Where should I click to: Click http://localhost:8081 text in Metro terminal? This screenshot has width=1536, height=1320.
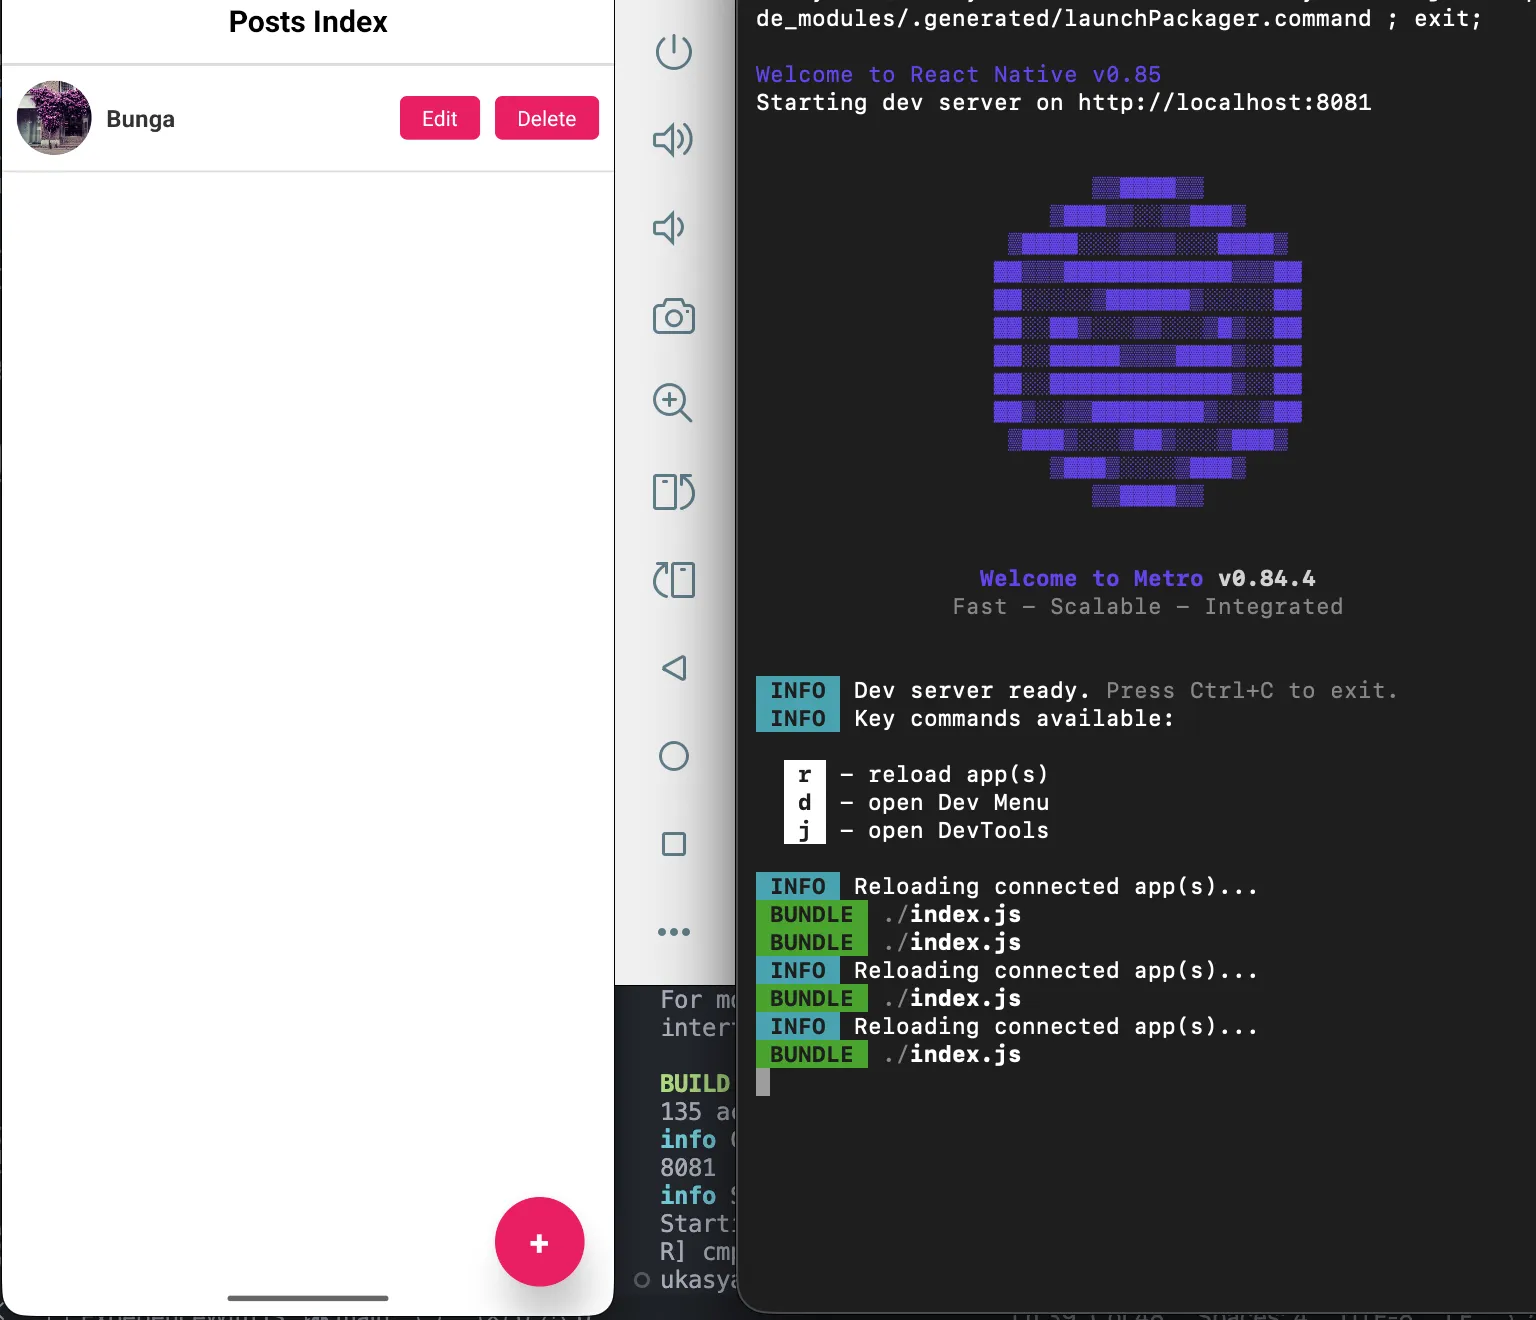[1224, 103]
